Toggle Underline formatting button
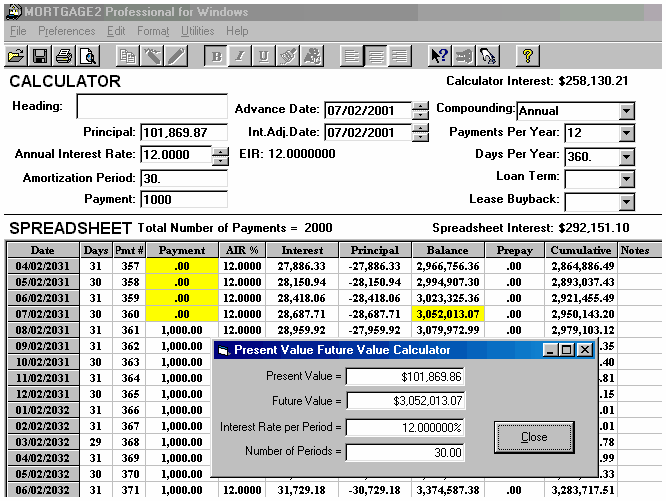The image size is (666, 501). (x=264, y=56)
